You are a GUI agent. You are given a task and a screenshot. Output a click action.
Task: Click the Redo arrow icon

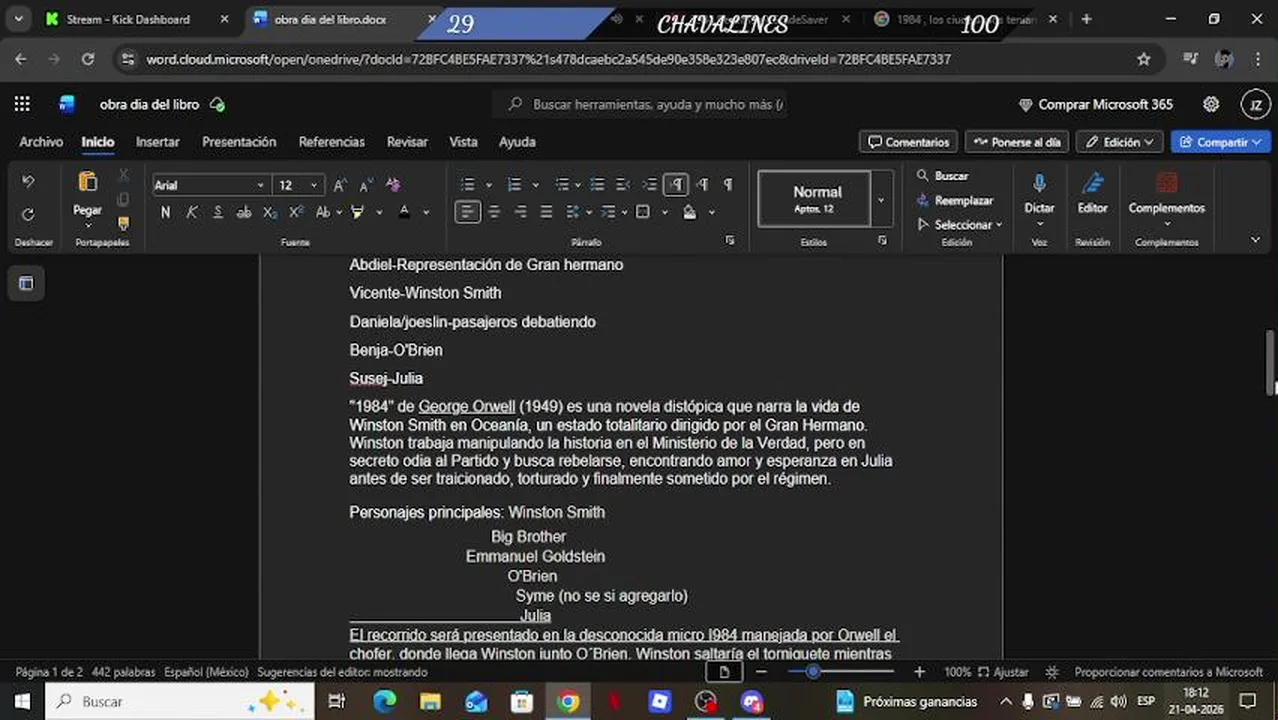click(28, 214)
